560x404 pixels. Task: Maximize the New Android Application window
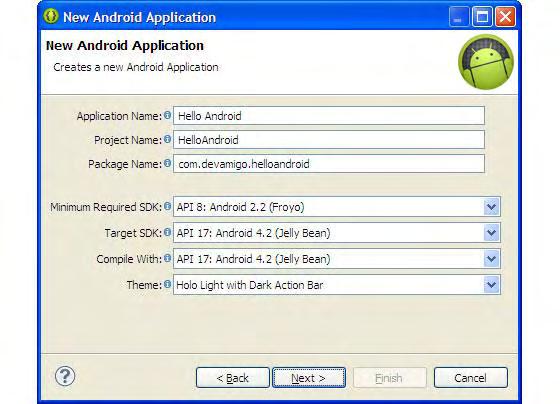(x=482, y=16)
